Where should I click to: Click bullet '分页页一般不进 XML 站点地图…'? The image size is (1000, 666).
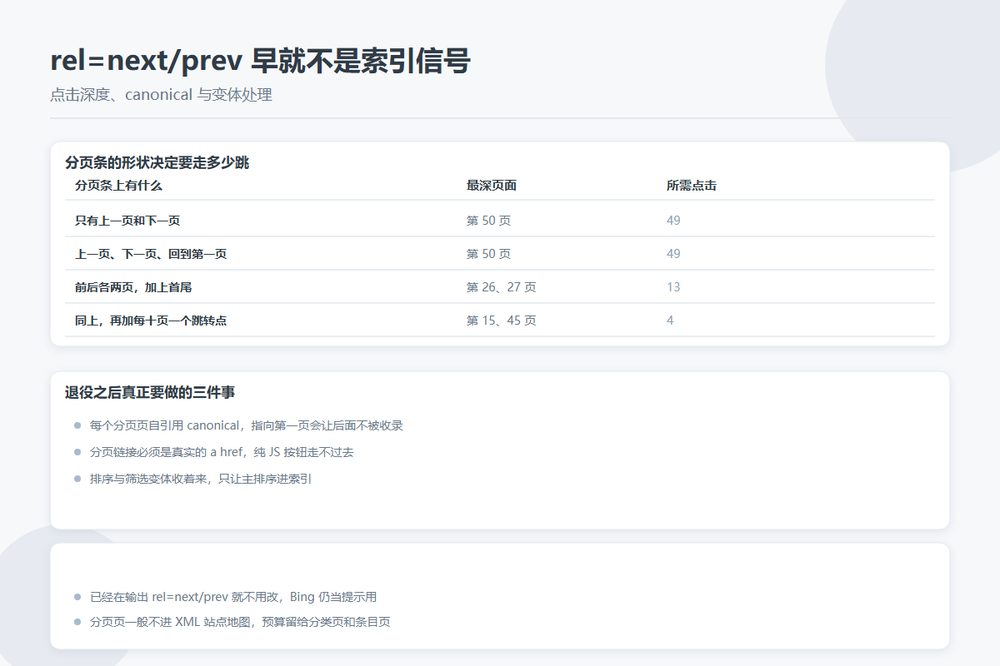tap(240, 622)
